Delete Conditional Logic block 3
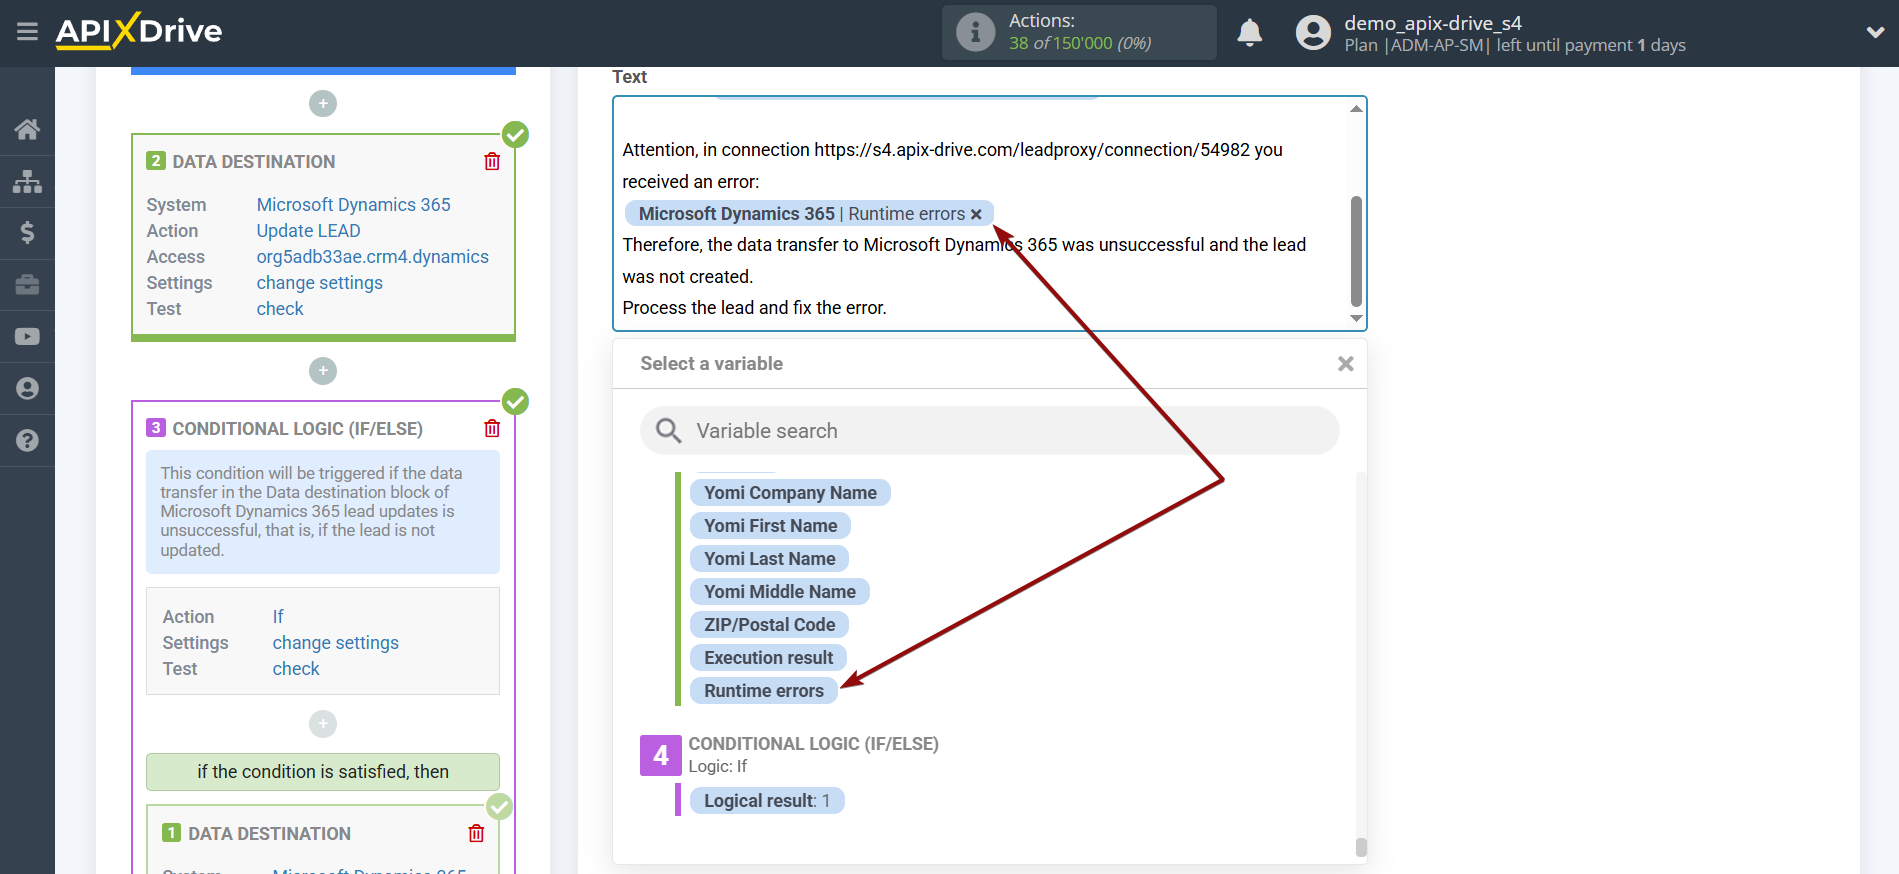The width and height of the screenshot is (1899, 874). [492, 428]
